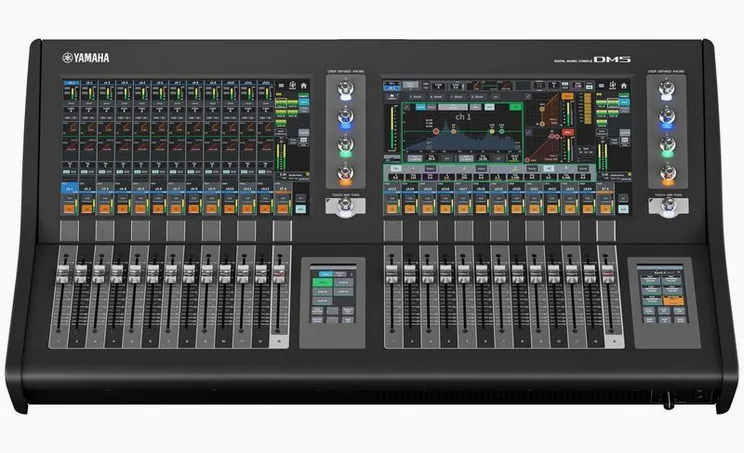Toggle first channel's orange ON button on right screen

(x=391, y=209)
